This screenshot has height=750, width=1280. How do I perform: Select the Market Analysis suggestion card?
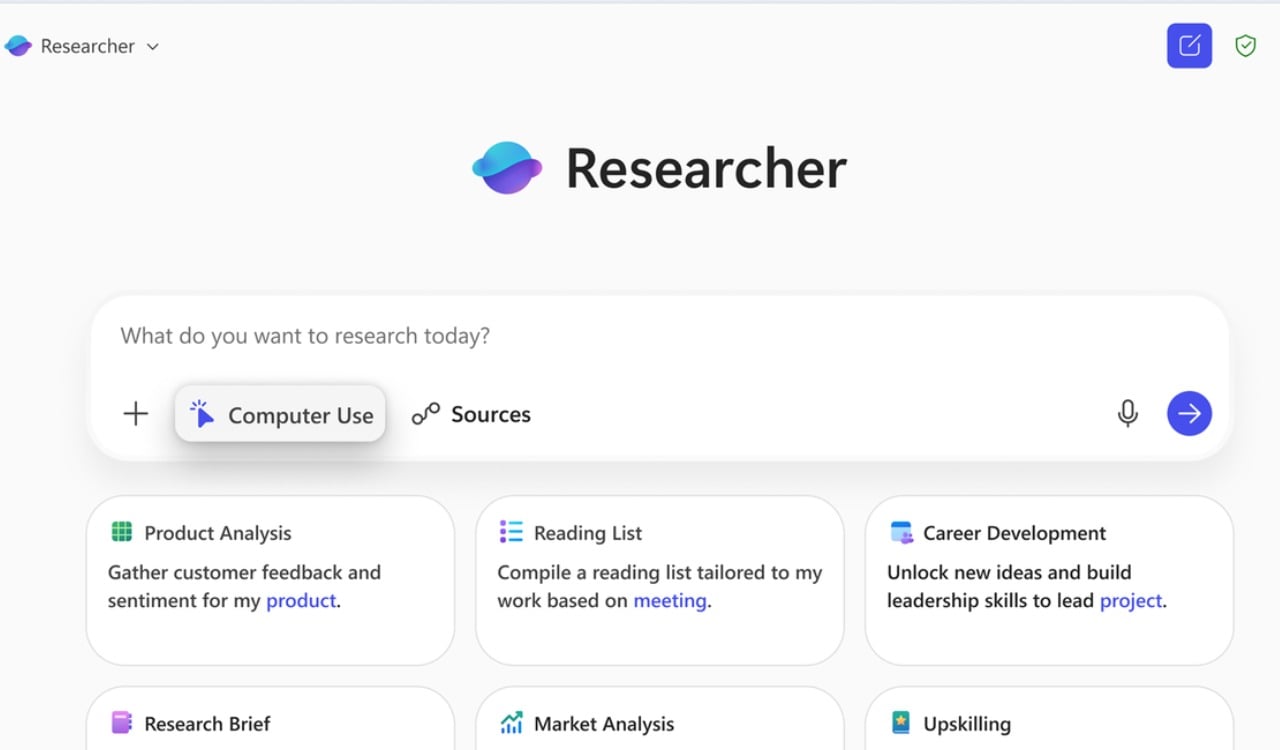[x=659, y=722]
